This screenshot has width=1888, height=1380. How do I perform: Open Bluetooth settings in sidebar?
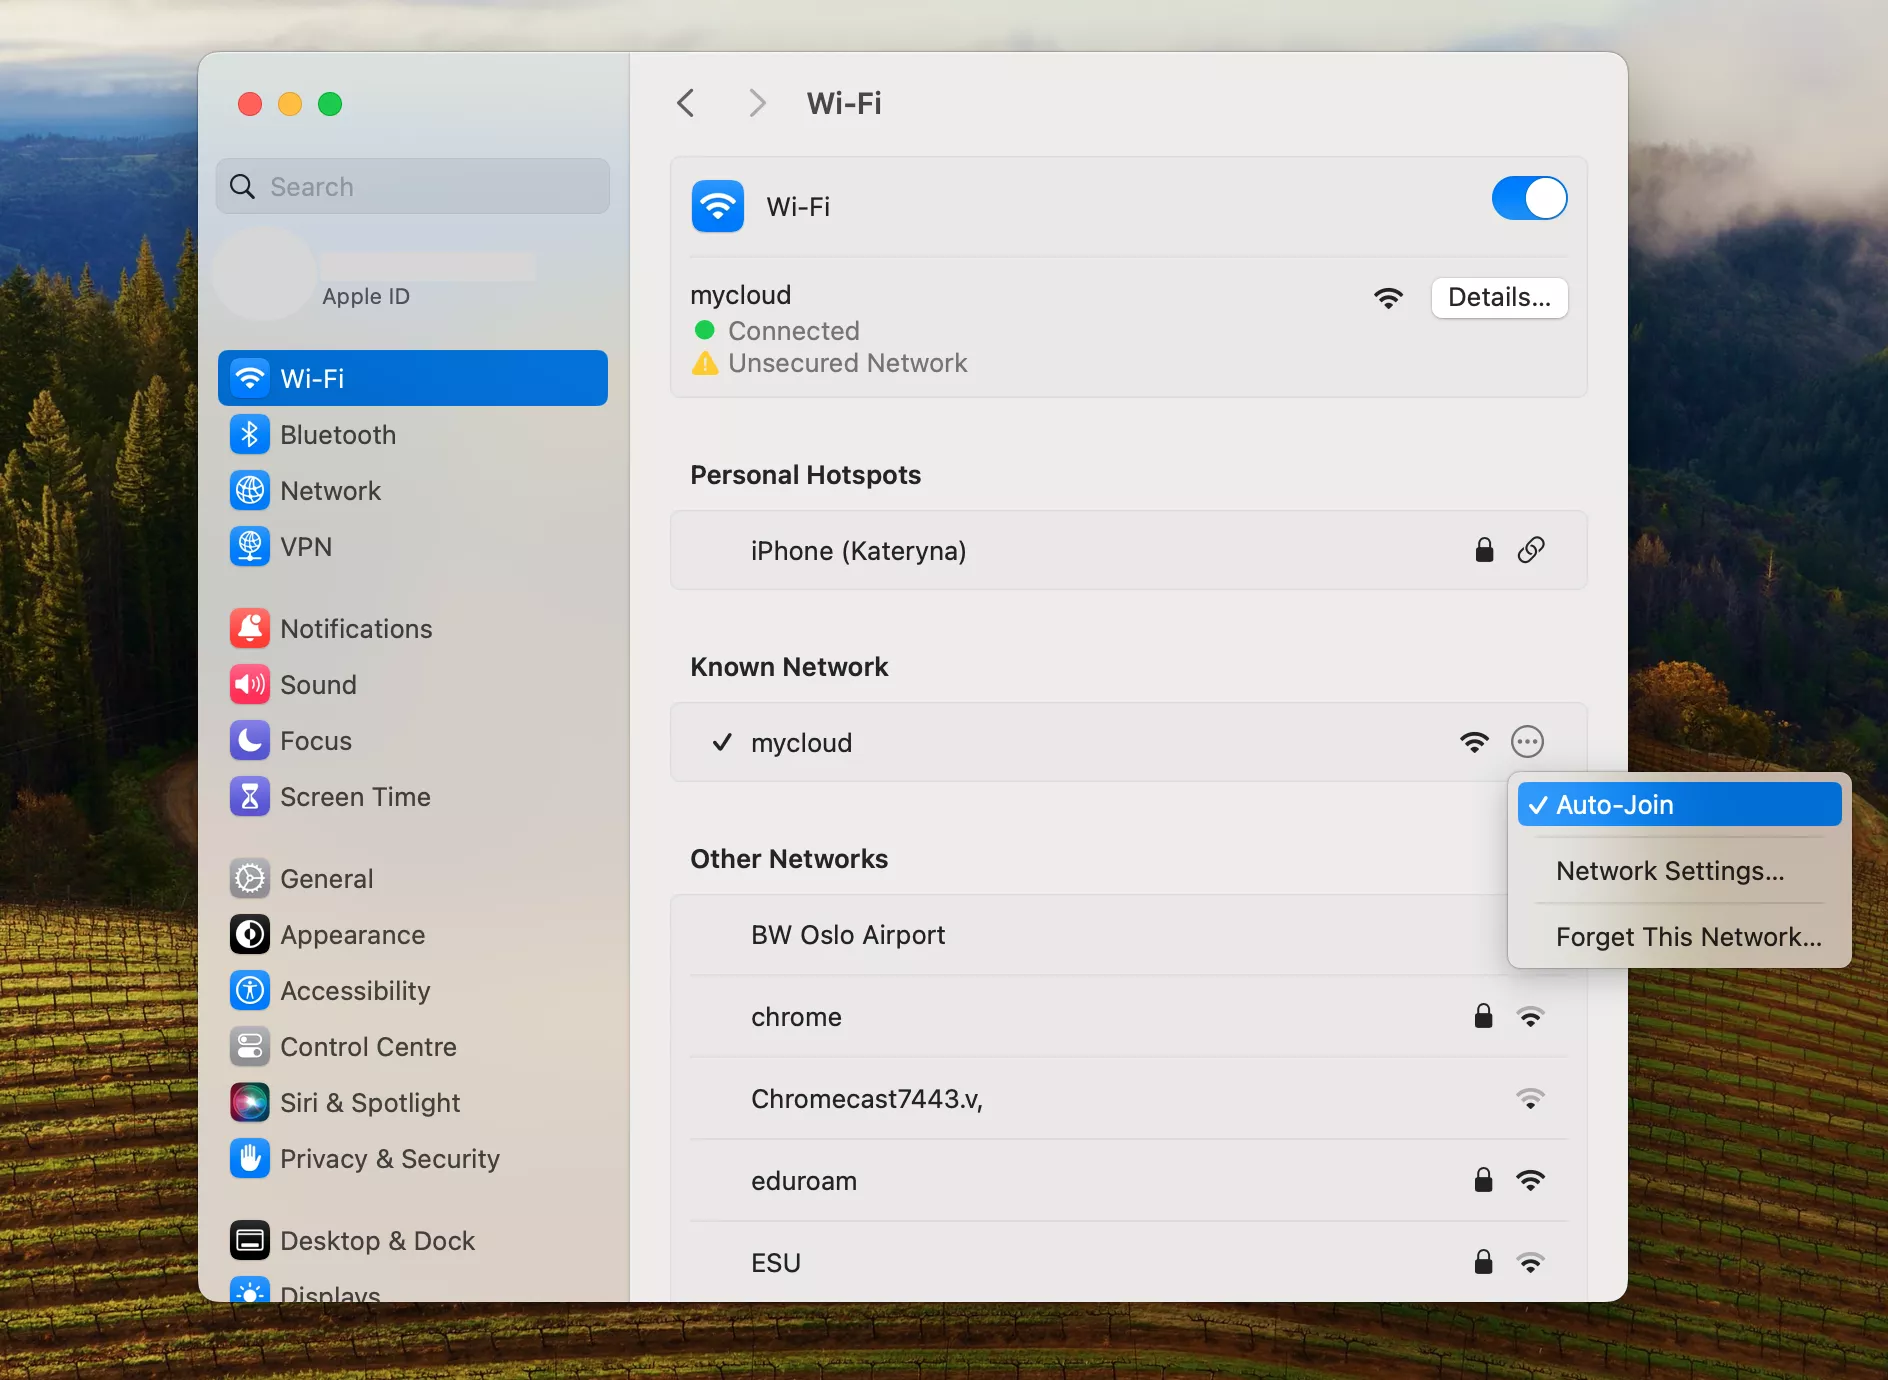pos(337,435)
